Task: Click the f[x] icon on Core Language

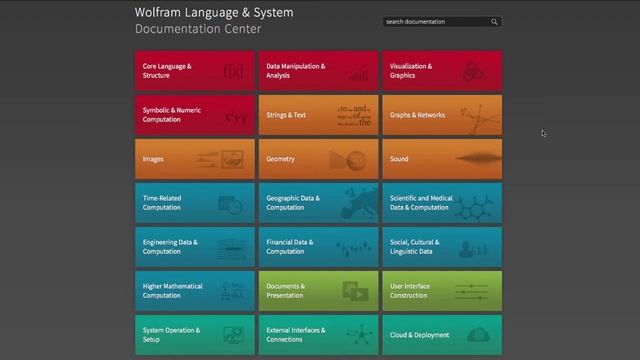Action: pyautogui.click(x=233, y=71)
